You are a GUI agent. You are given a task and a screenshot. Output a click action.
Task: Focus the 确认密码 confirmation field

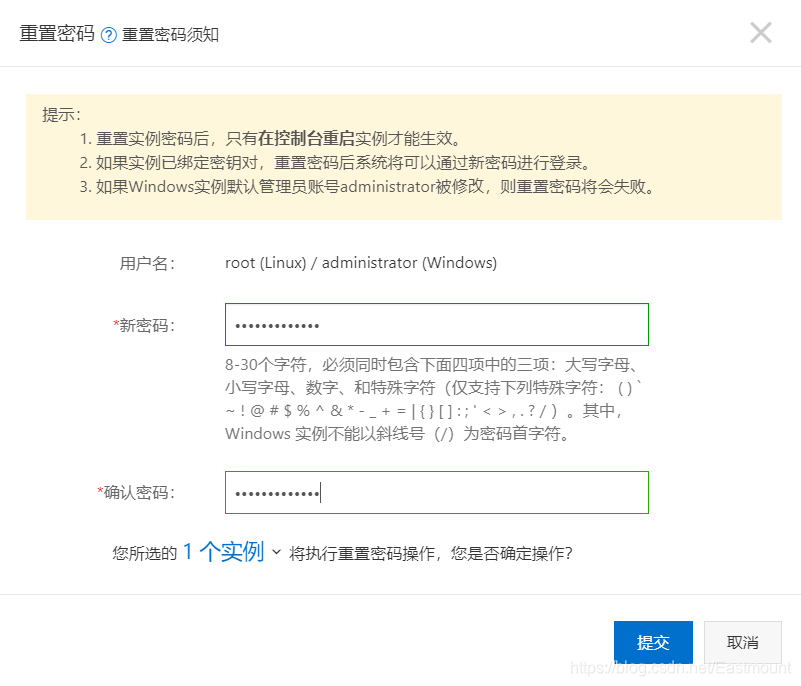(x=437, y=492)
